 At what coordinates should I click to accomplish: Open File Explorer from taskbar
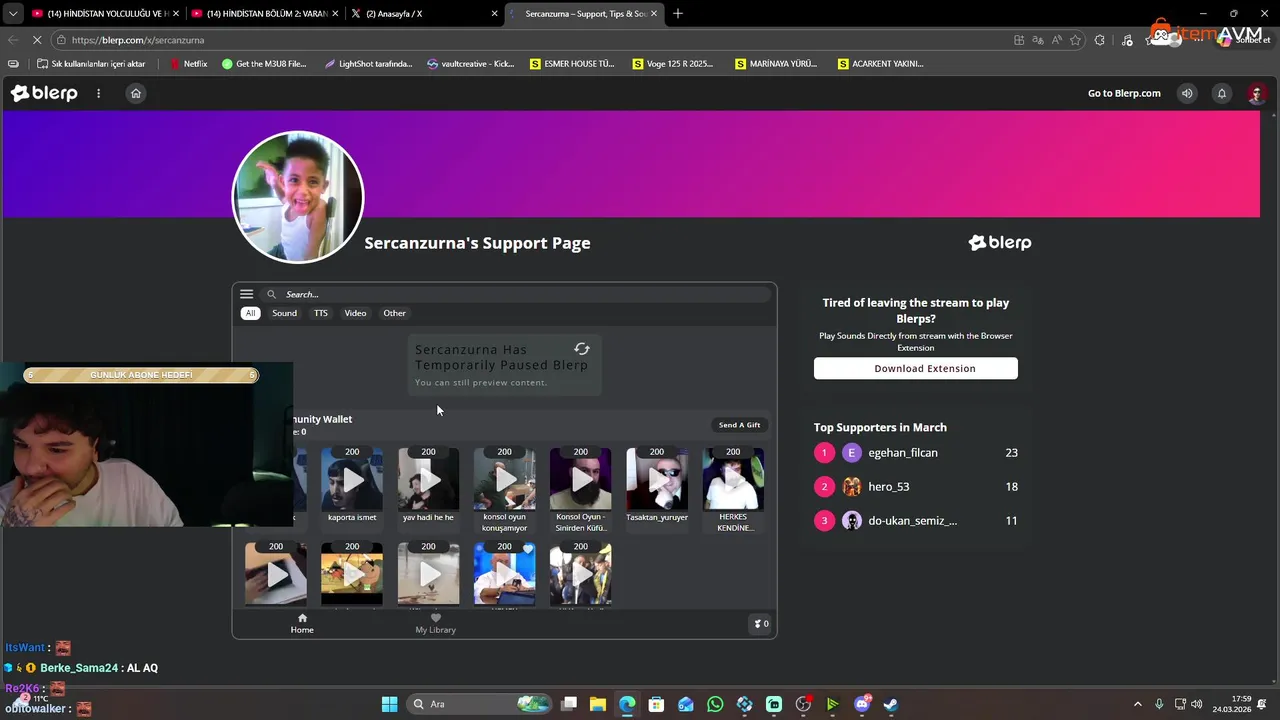(597, 704)
